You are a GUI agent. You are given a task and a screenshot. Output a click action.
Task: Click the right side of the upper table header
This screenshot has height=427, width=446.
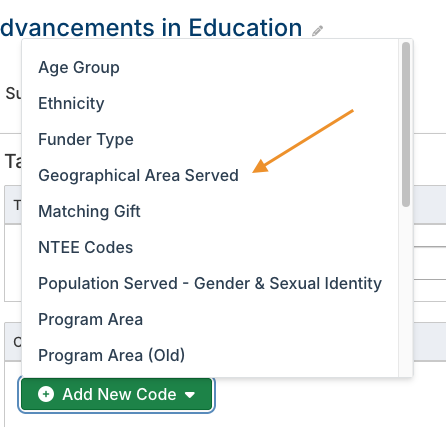pos(430,204)
